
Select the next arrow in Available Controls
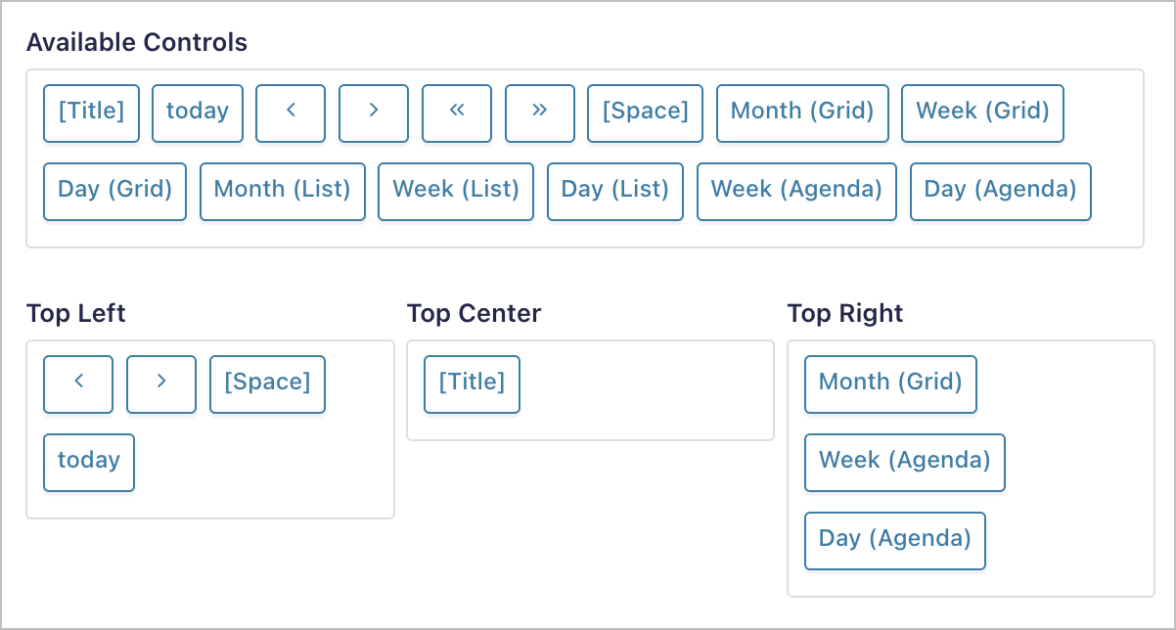[x=373, y=113]
